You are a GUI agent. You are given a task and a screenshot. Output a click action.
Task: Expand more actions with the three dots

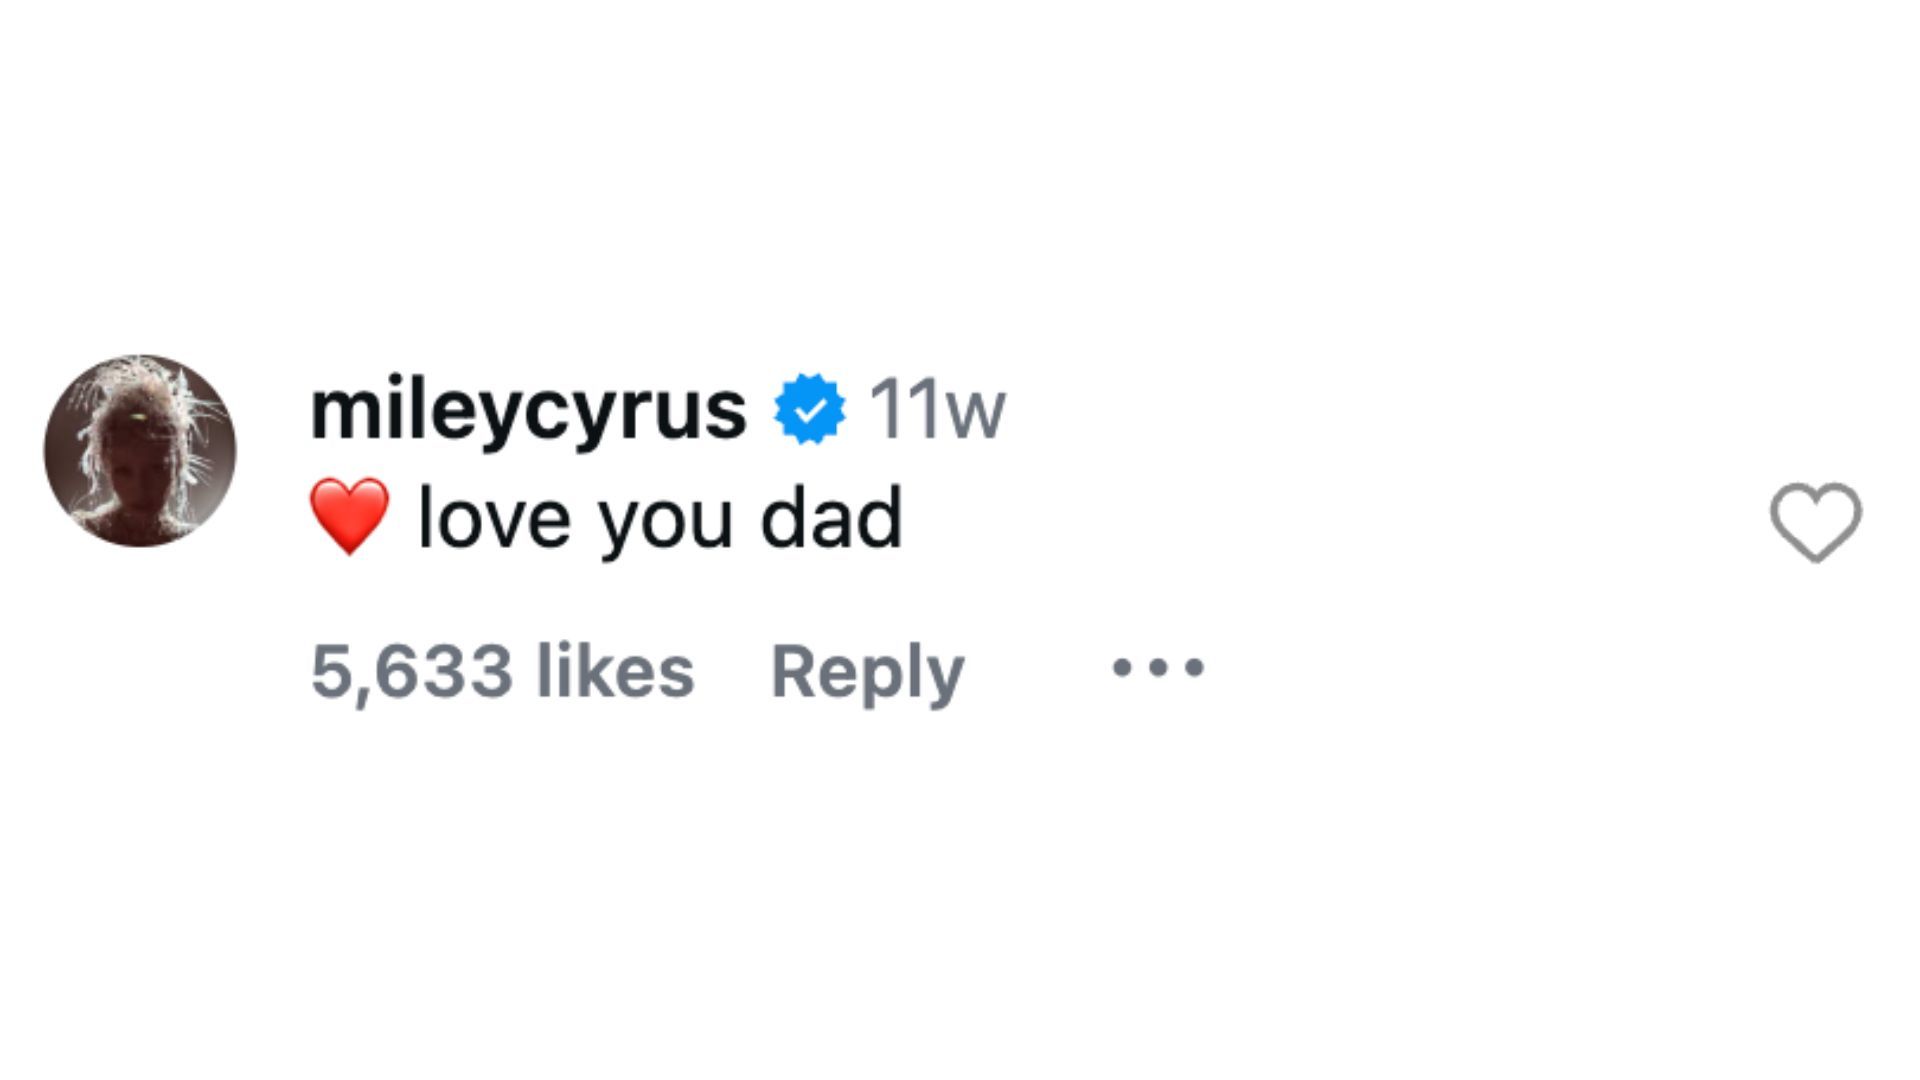click(1158, 668)
